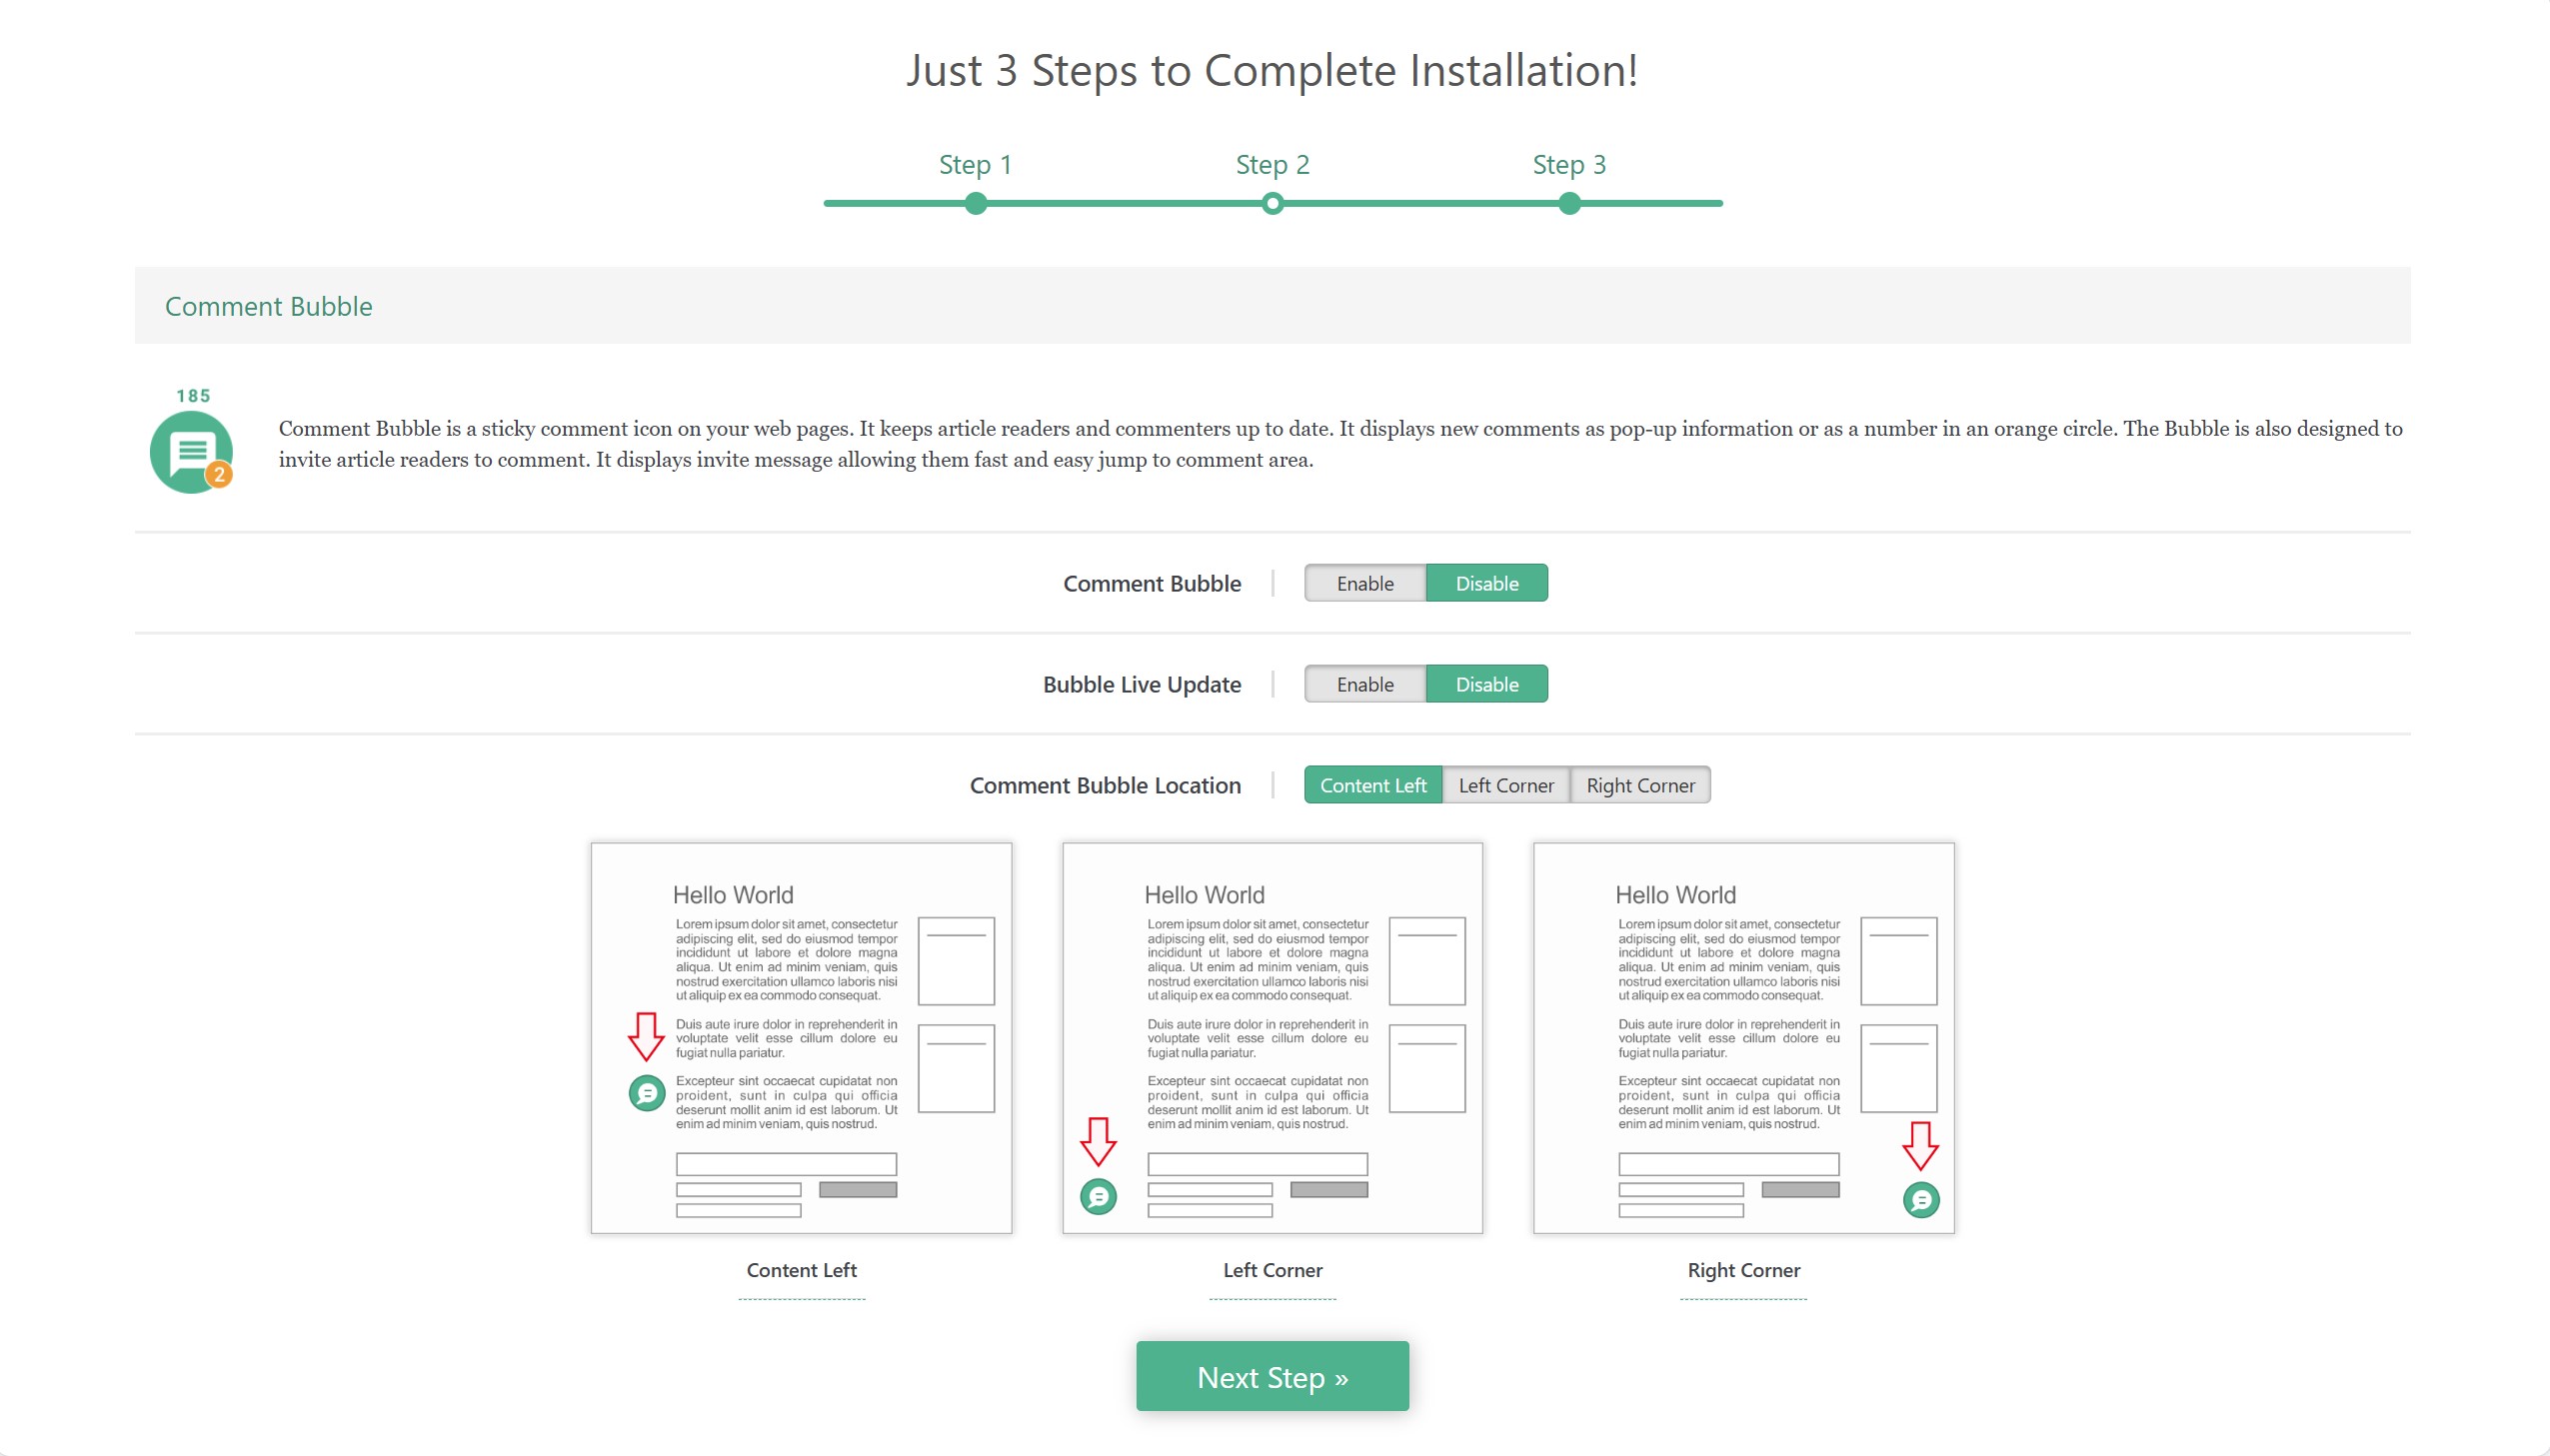2550x1456 pixels.
Task: Click red arrow in Left Corner preview
Action: (x=1098, y=1142)
